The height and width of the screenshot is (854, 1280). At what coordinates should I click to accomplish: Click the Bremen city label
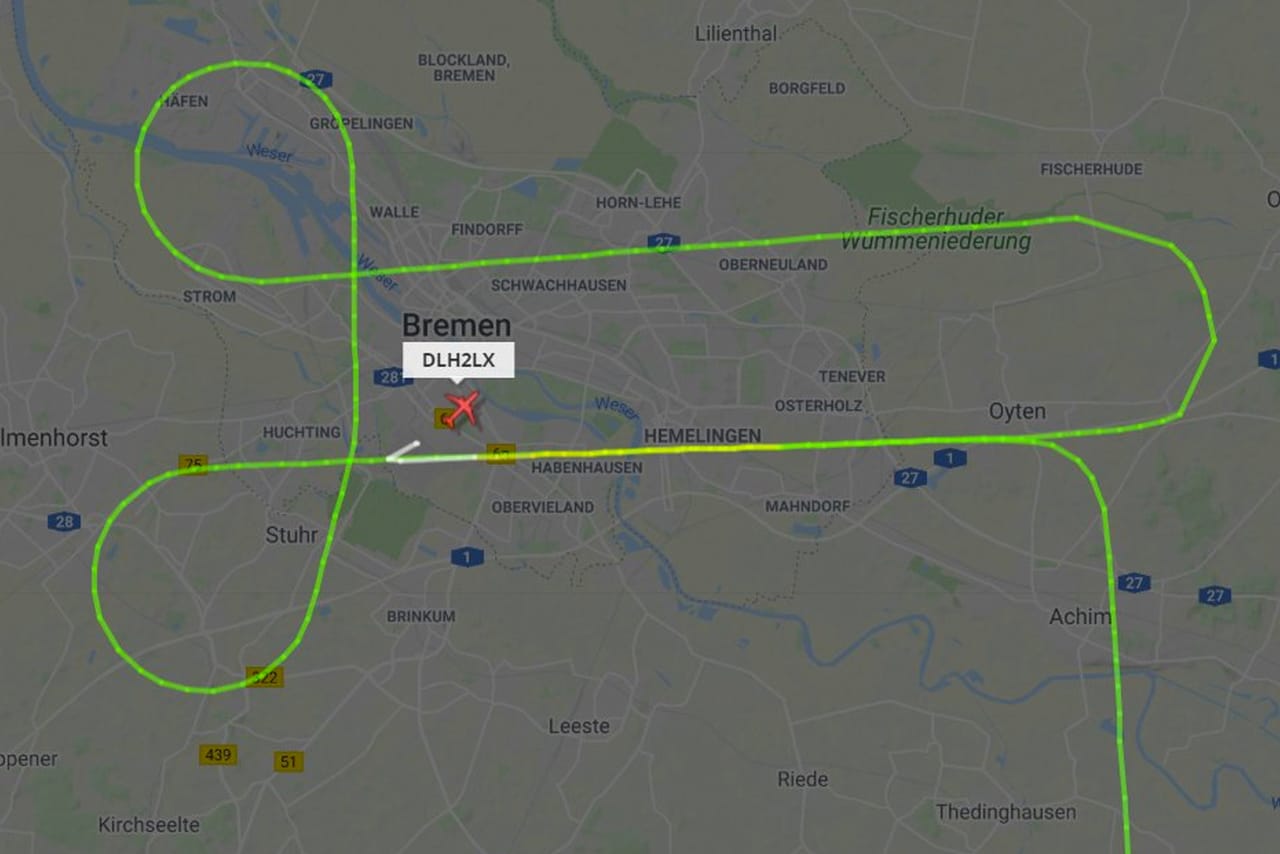point(456,325)
